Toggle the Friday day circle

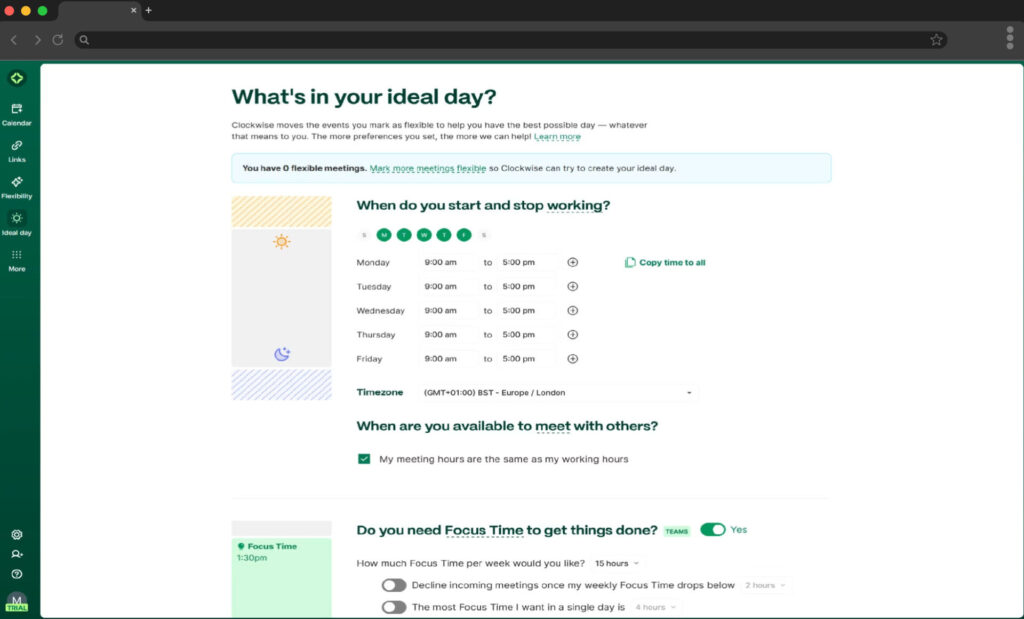464,235
